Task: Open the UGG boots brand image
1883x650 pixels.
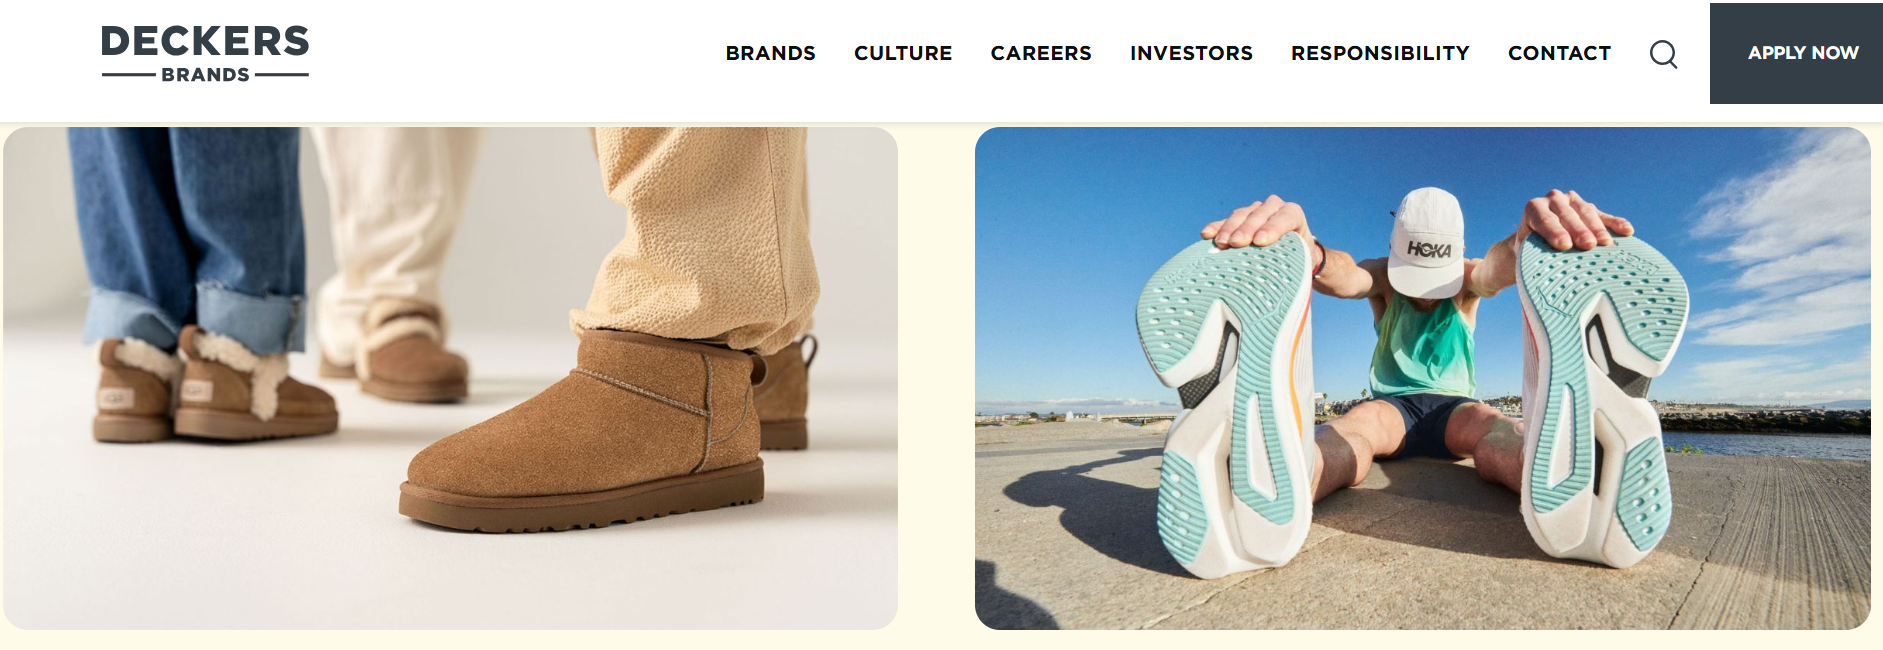Action: click(x=450, y=378)
